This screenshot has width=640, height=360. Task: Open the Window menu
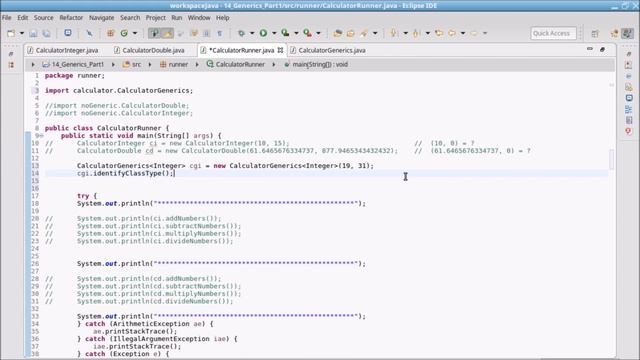click(199, 18)
